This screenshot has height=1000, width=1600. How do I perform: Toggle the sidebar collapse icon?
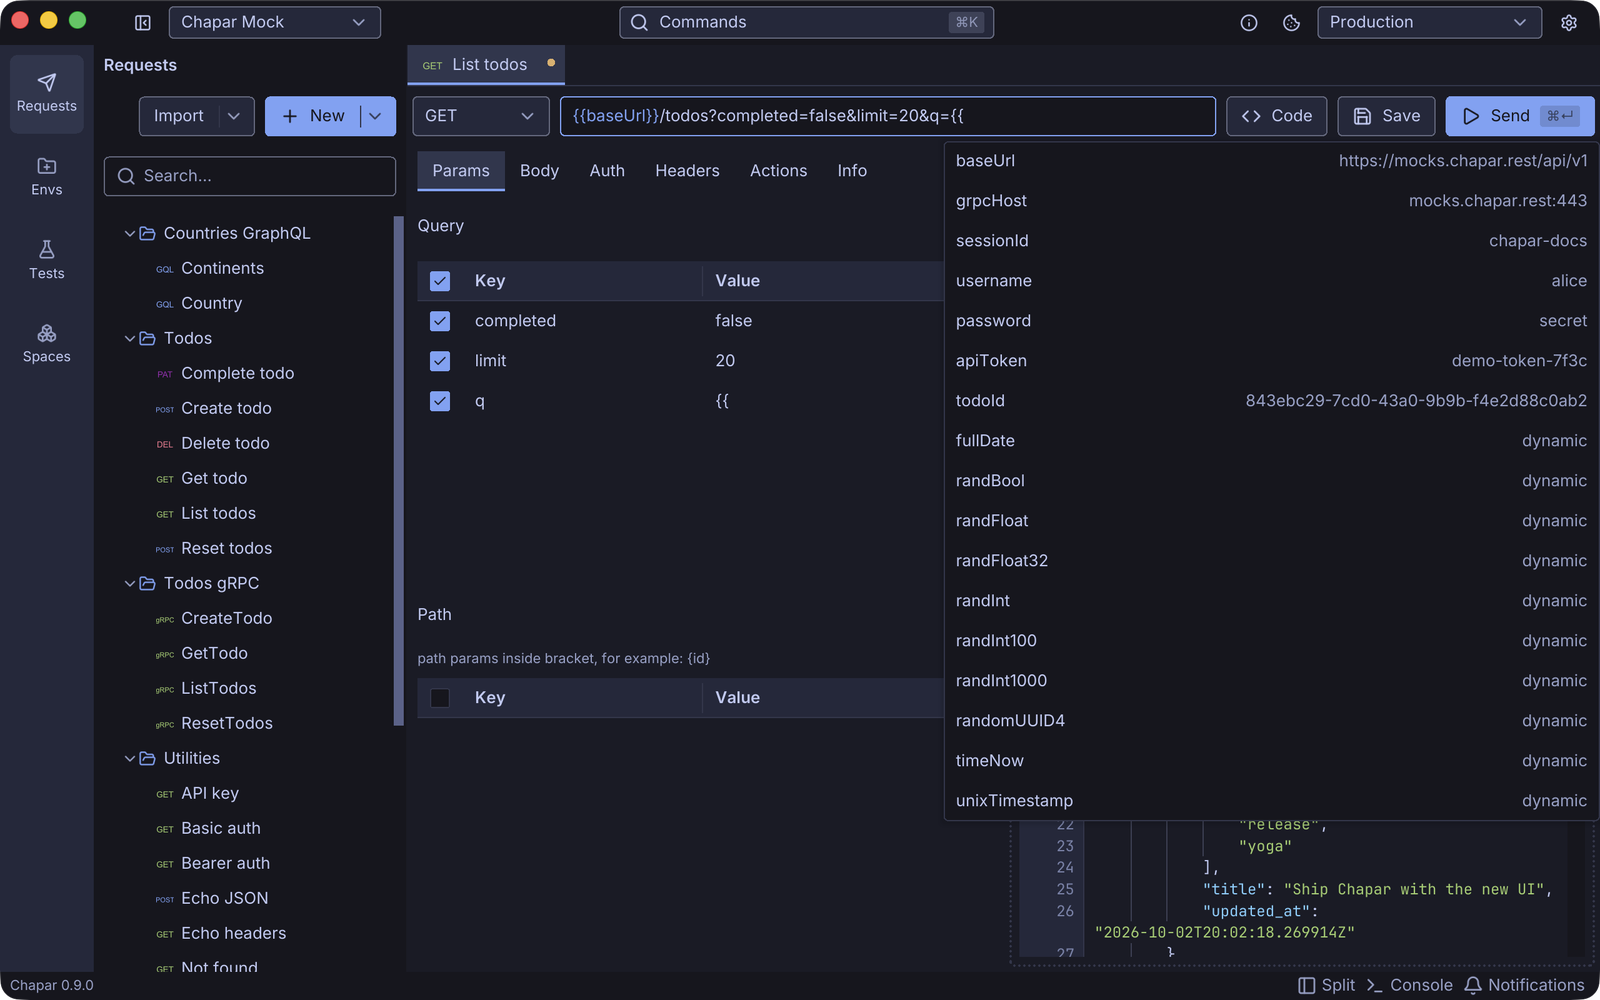[x=143, y=22]
